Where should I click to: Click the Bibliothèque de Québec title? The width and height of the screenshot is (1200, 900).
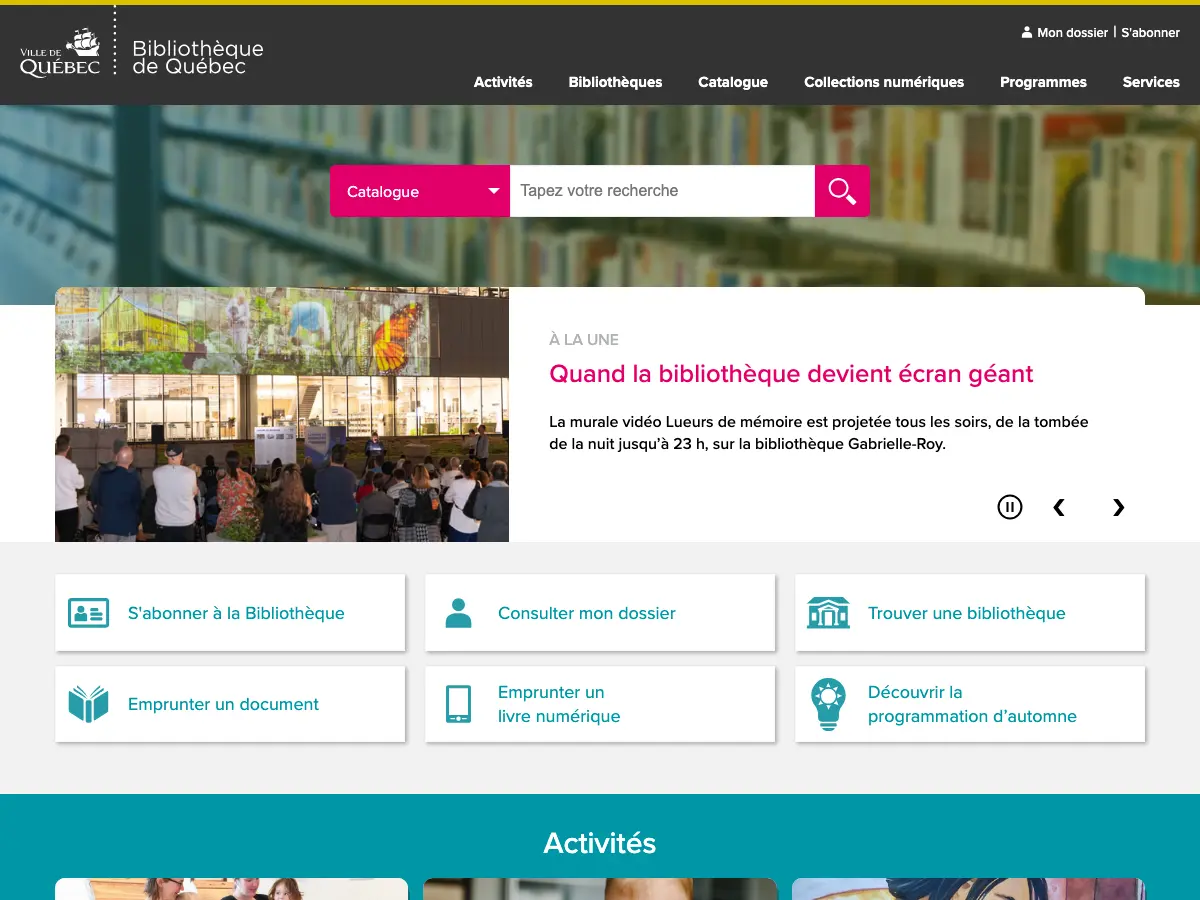click(198, 57)
